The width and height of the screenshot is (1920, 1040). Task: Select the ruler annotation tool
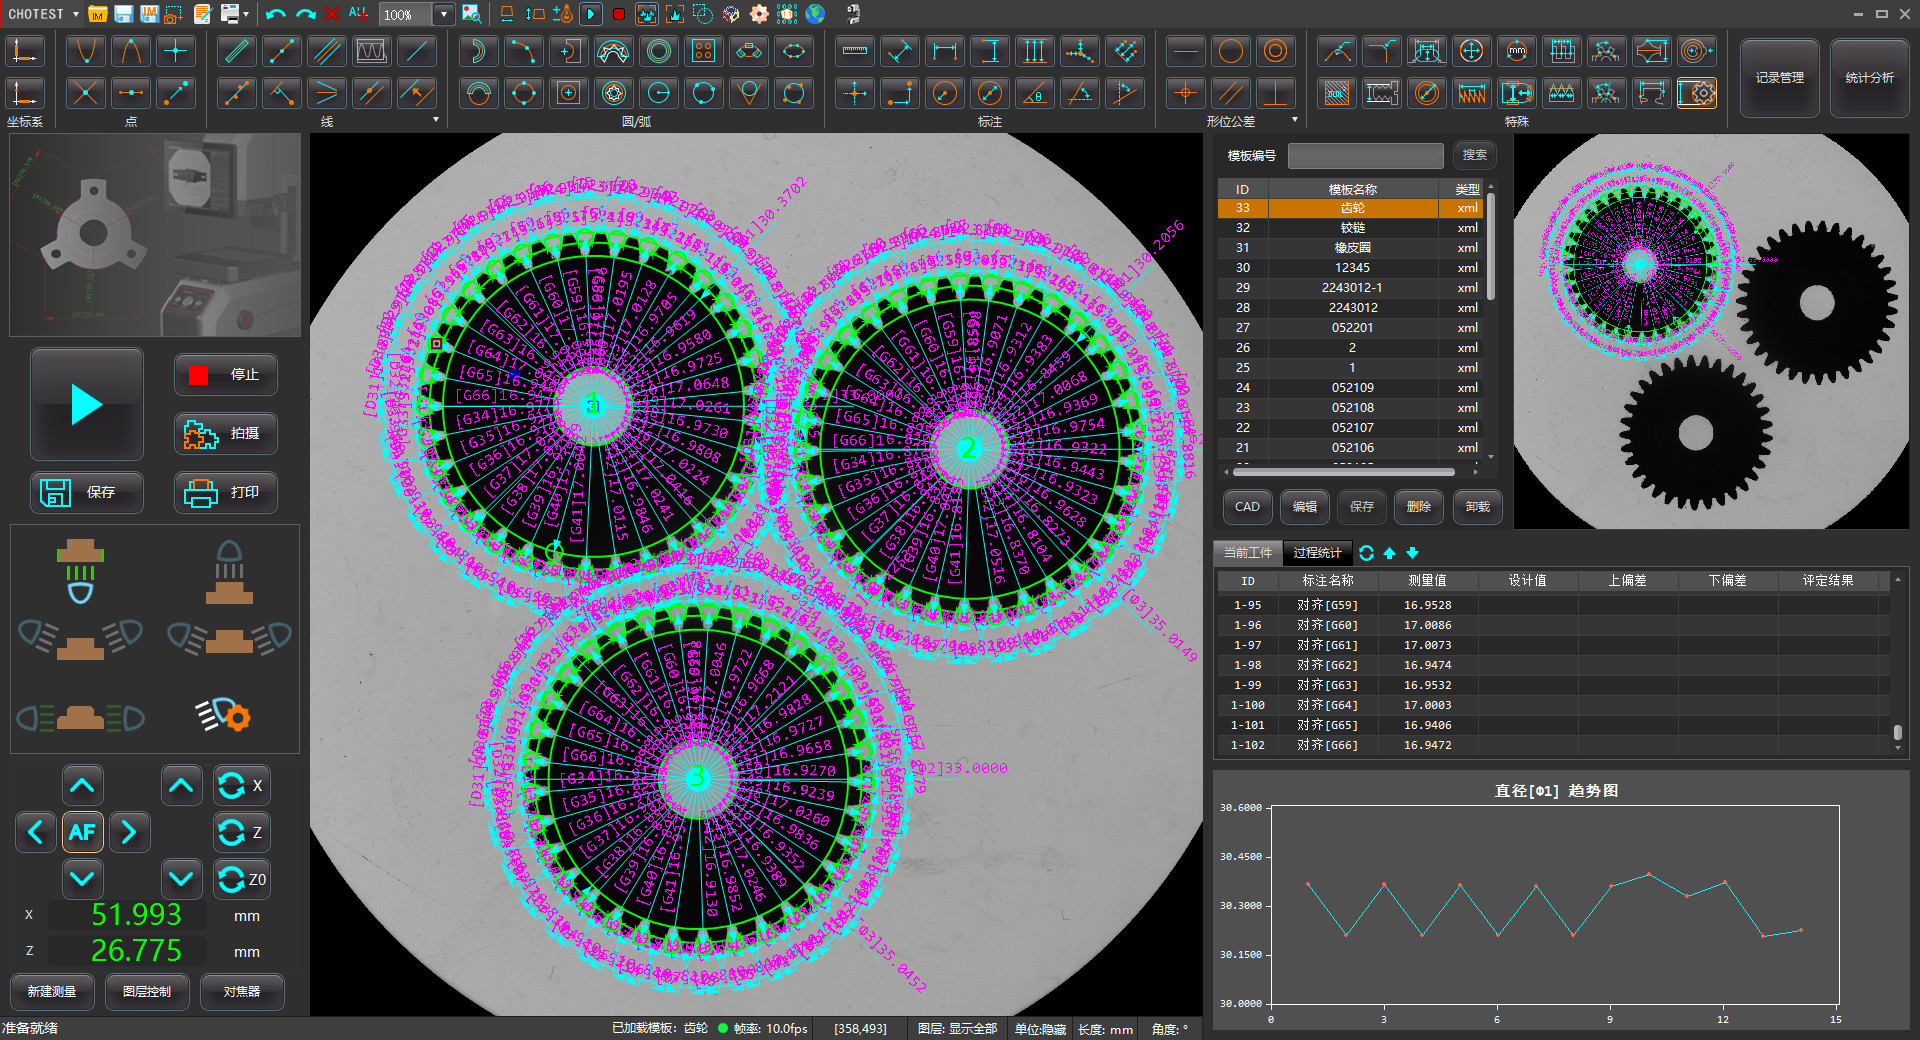pyautogui.click(x=854, y=51)
